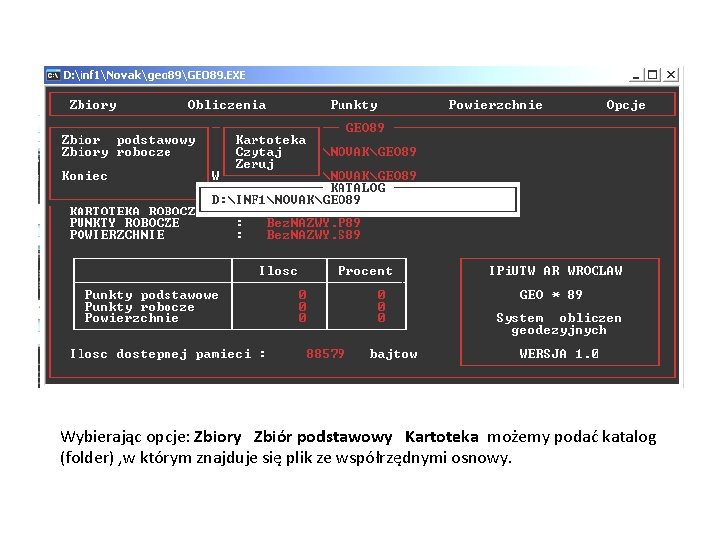Choose Koniec to exit
Viewport: 720px width, 540px height.
(84, 176)
